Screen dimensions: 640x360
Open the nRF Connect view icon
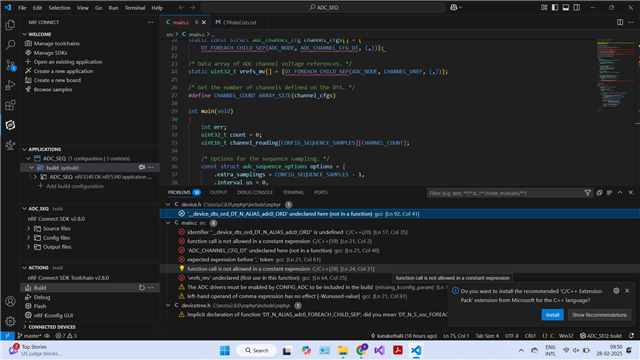(x=10, y=125)
